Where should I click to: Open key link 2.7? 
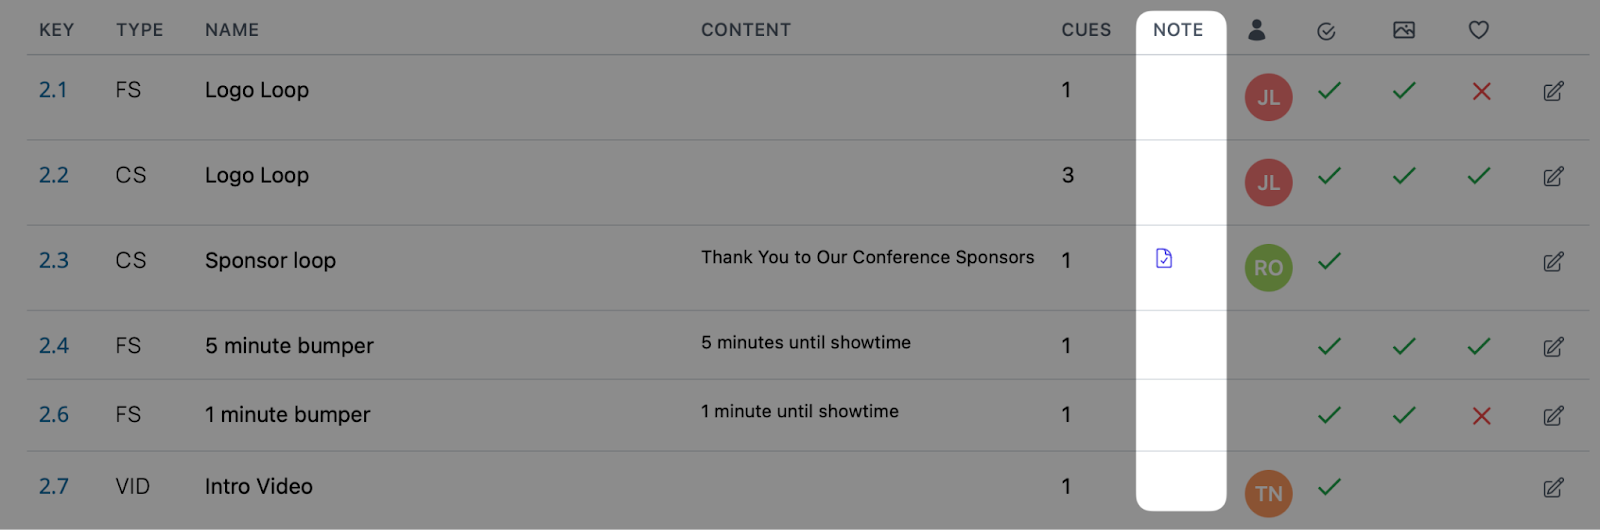(x=54, y=487)
